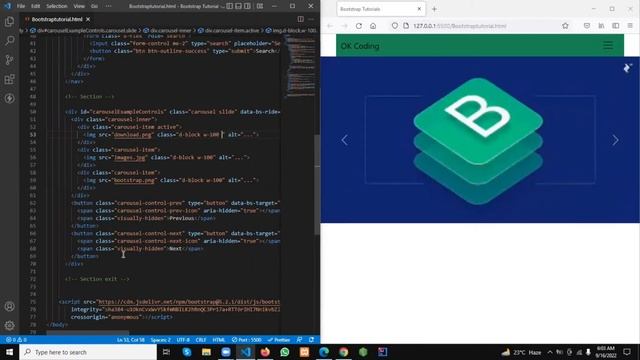Reload the page in Firefox

pos(358,26)
